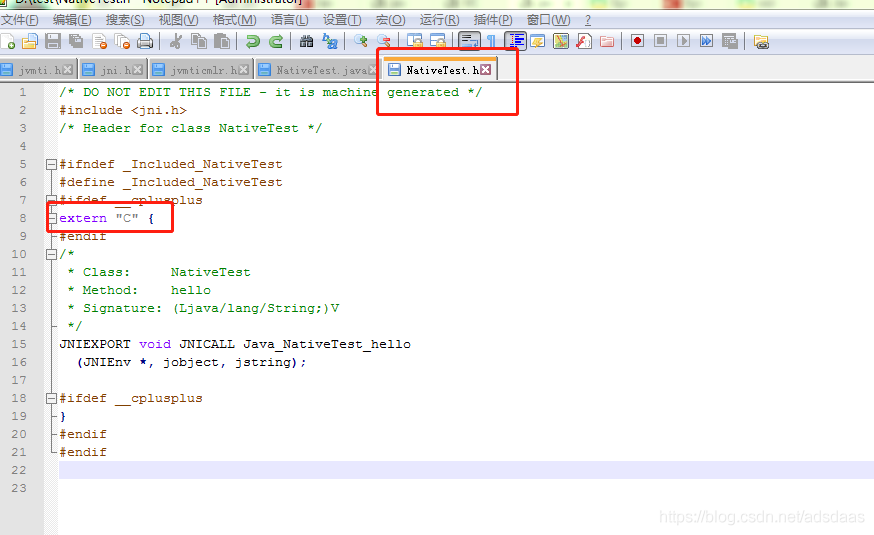Viewport: 874px width, 535px height.
Task: Close the jvmticmlr.h tab
Action: coord(244,70)
